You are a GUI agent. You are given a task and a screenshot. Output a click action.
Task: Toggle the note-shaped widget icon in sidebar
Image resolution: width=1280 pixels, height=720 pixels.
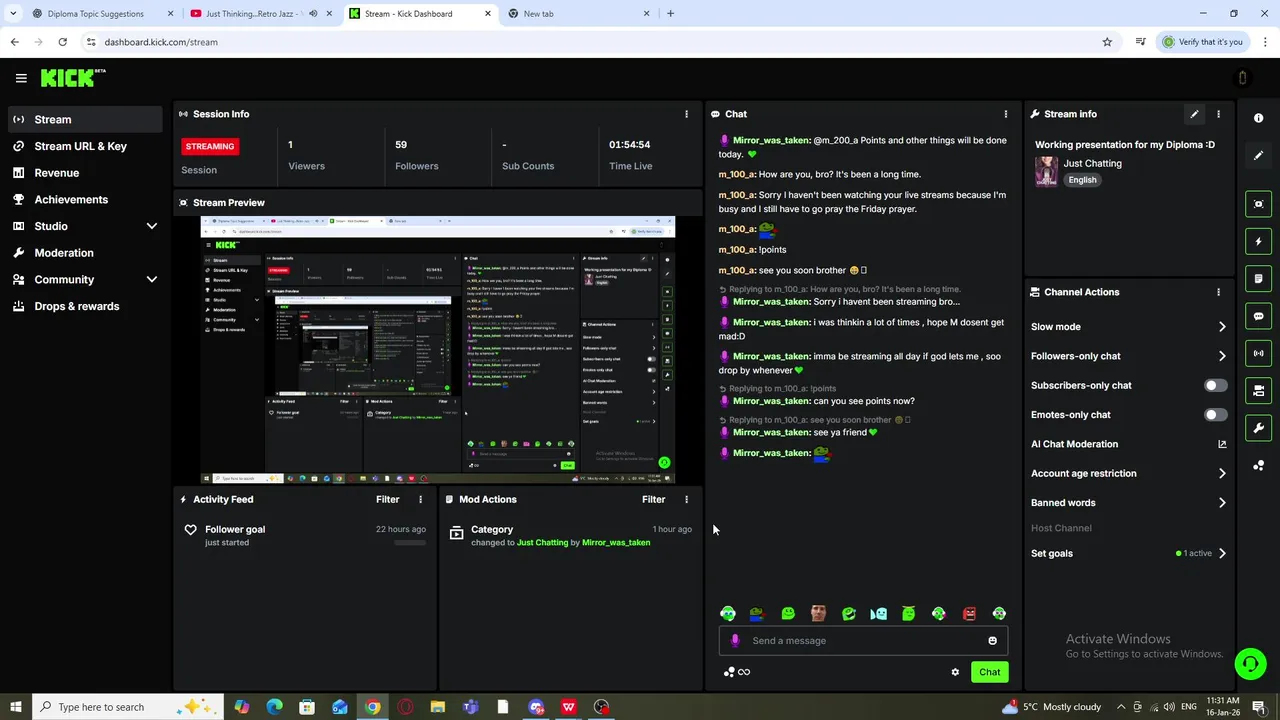(1258, 278)
